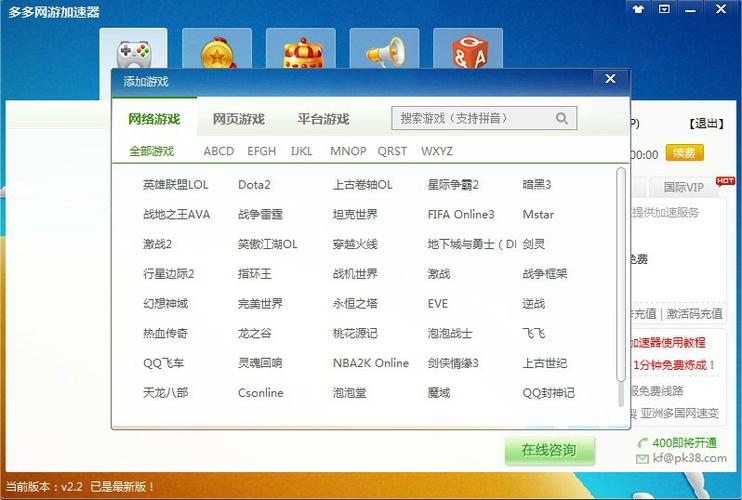Viewport: 742px width, 500px height.
Task: Select game NBA2K Online
Action: point(371,363)
